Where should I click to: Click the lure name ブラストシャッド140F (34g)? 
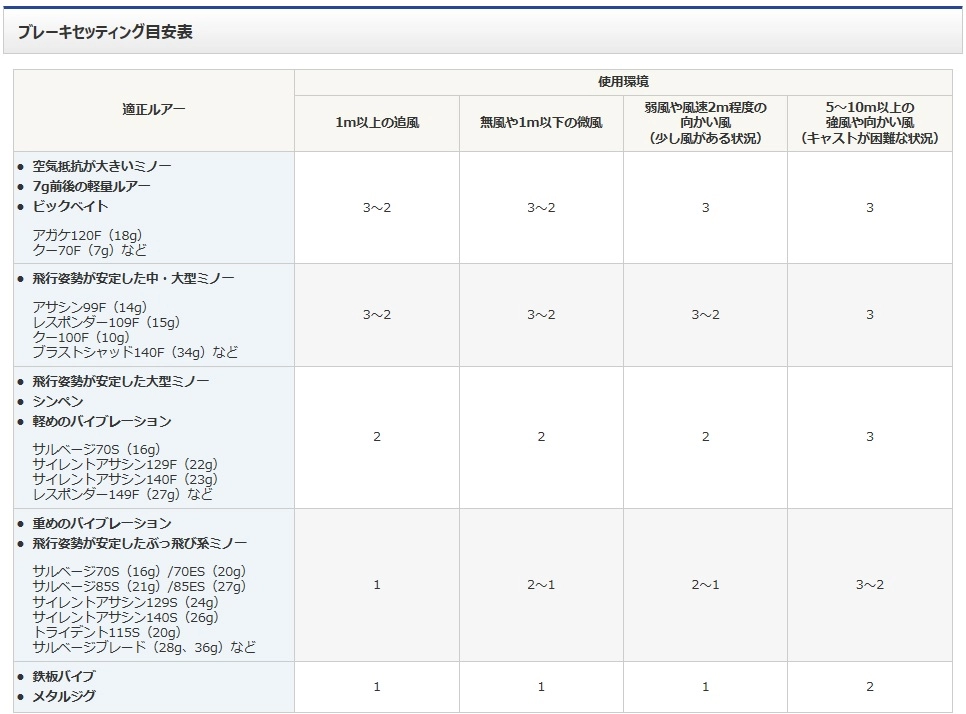(118, 352)
